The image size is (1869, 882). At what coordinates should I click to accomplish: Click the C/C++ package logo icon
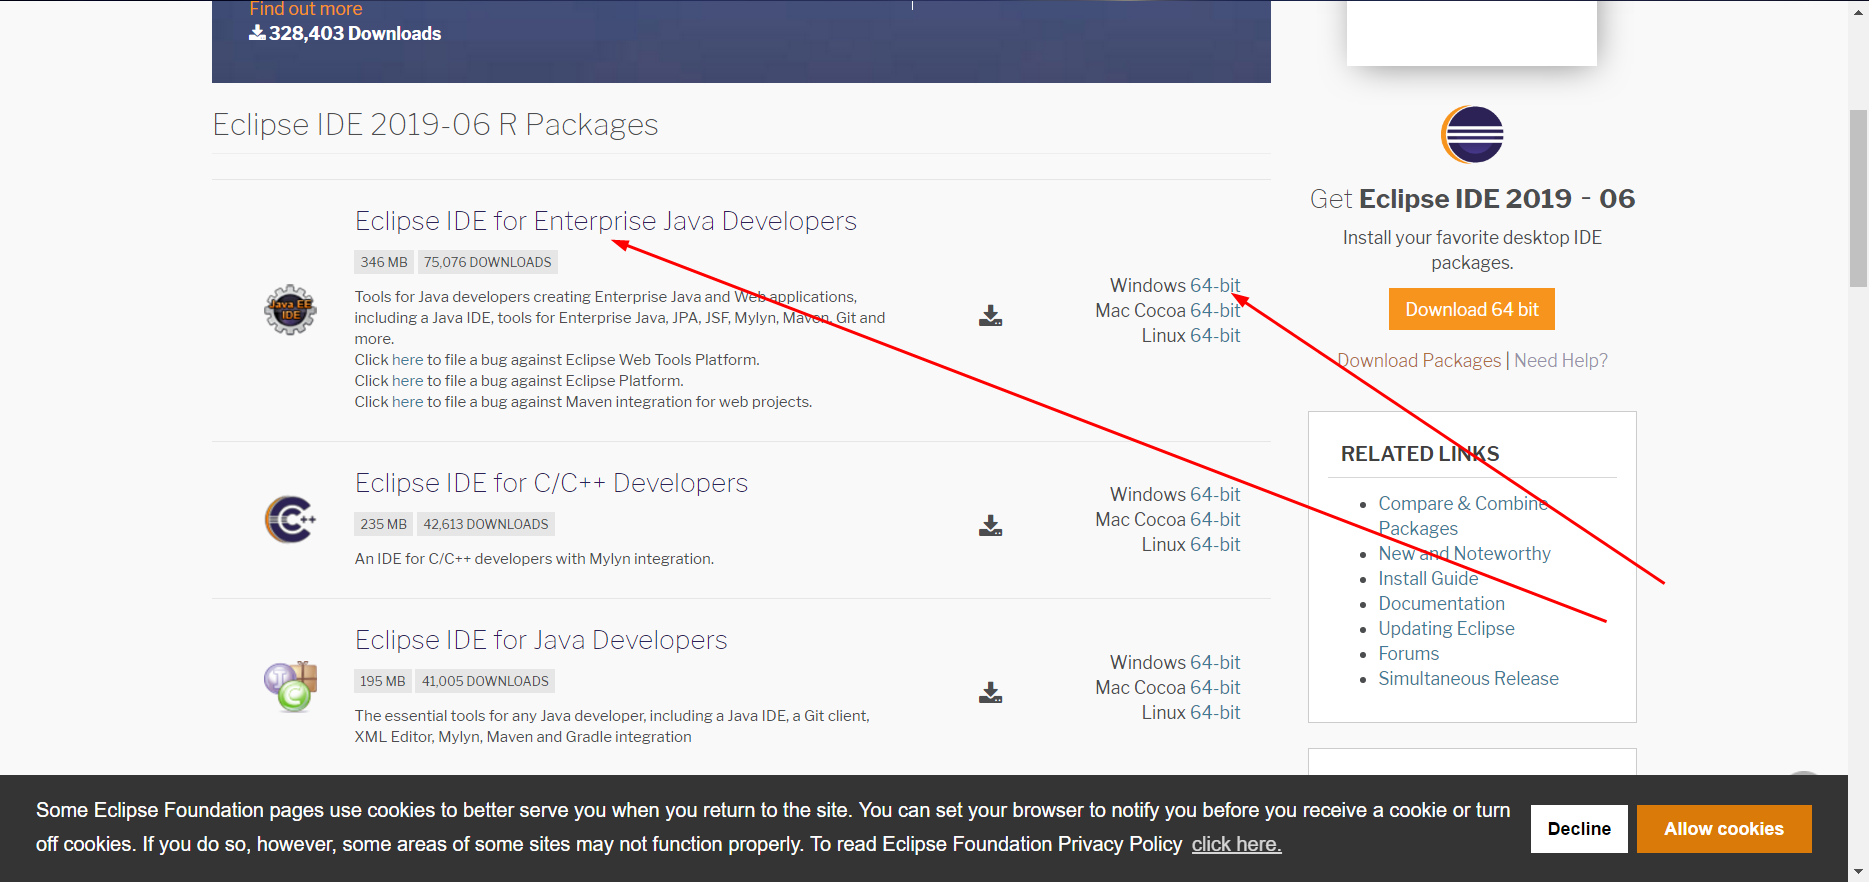click(290, 519)
